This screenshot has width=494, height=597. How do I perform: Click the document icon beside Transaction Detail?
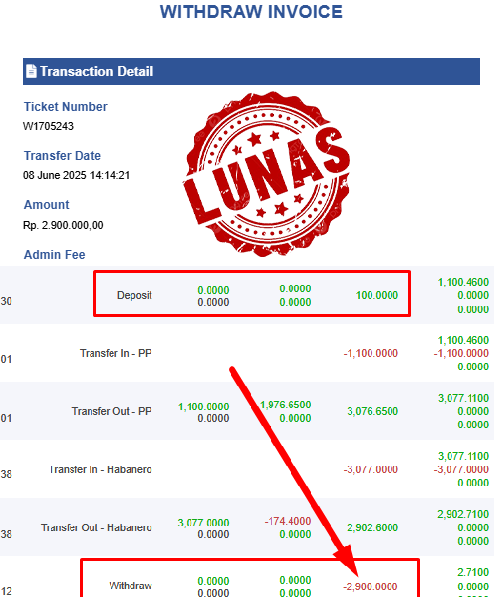coord(31,71)
